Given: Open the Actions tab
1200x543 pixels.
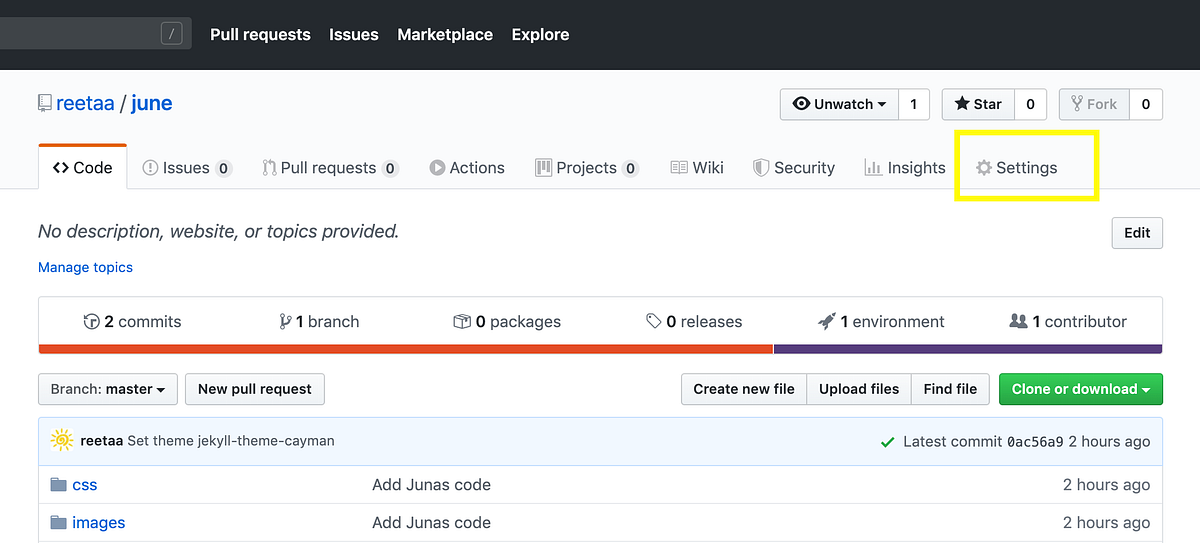Looking at the screenshot, I should coord(467,168).
